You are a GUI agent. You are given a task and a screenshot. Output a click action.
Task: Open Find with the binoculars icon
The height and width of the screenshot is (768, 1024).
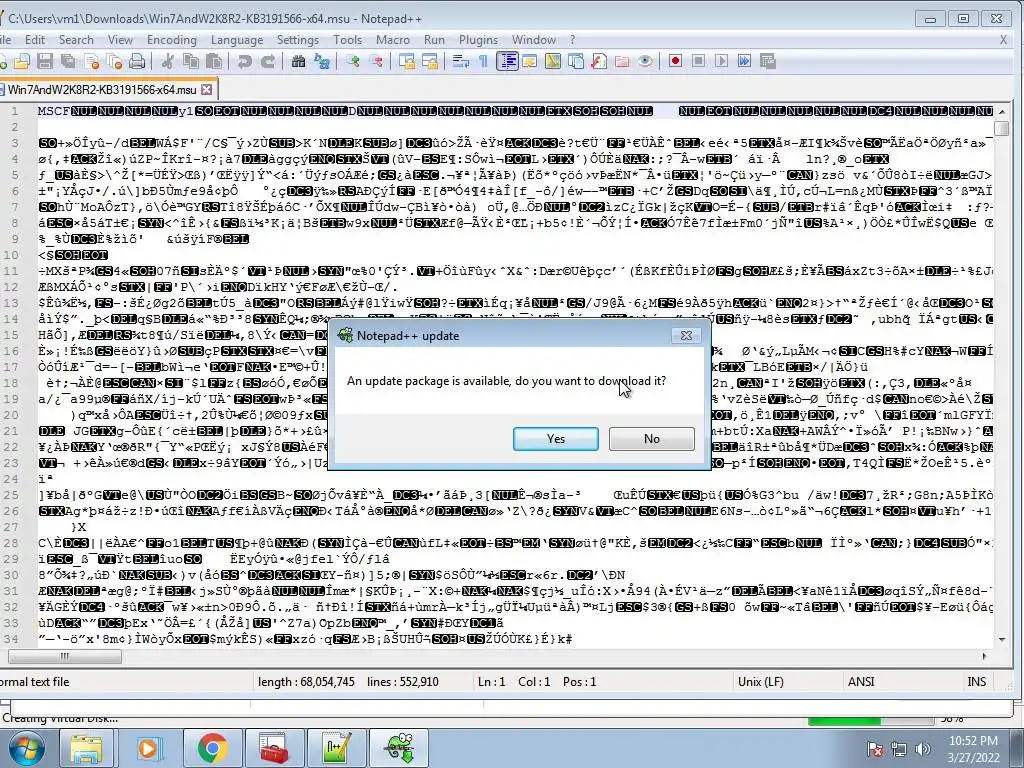298,61
